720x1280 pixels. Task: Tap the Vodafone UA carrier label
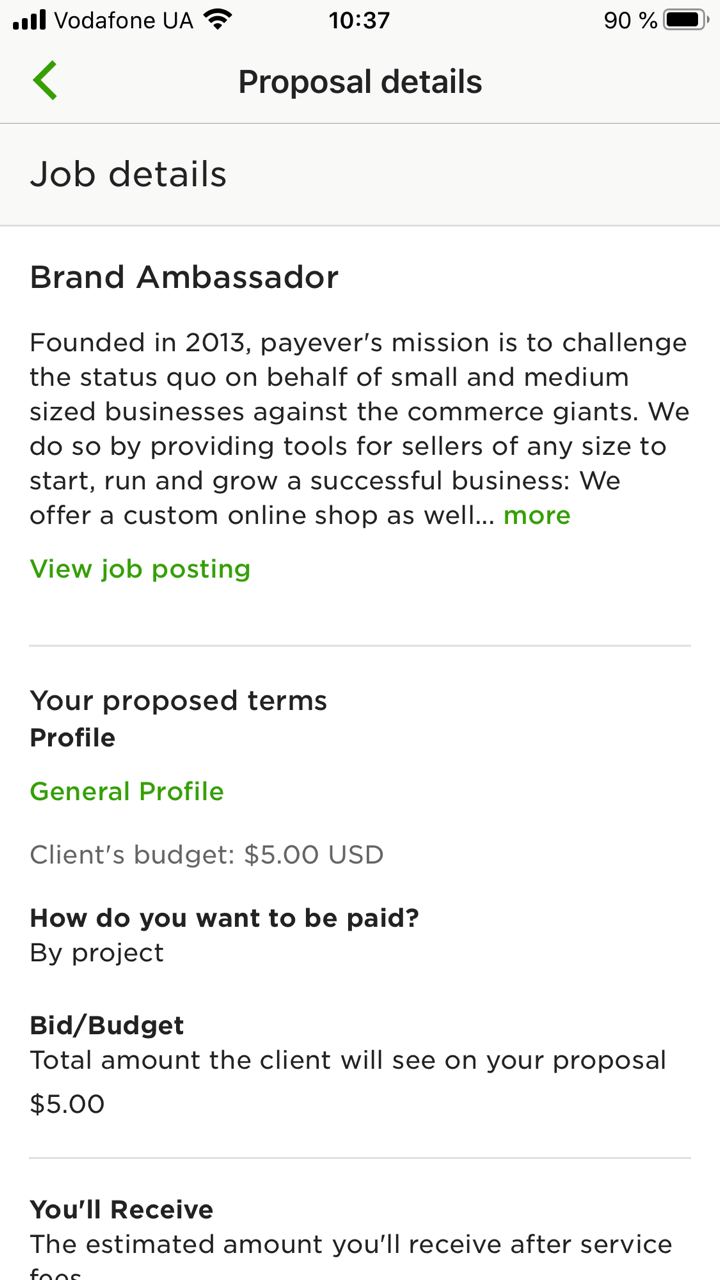coord(123,20)
